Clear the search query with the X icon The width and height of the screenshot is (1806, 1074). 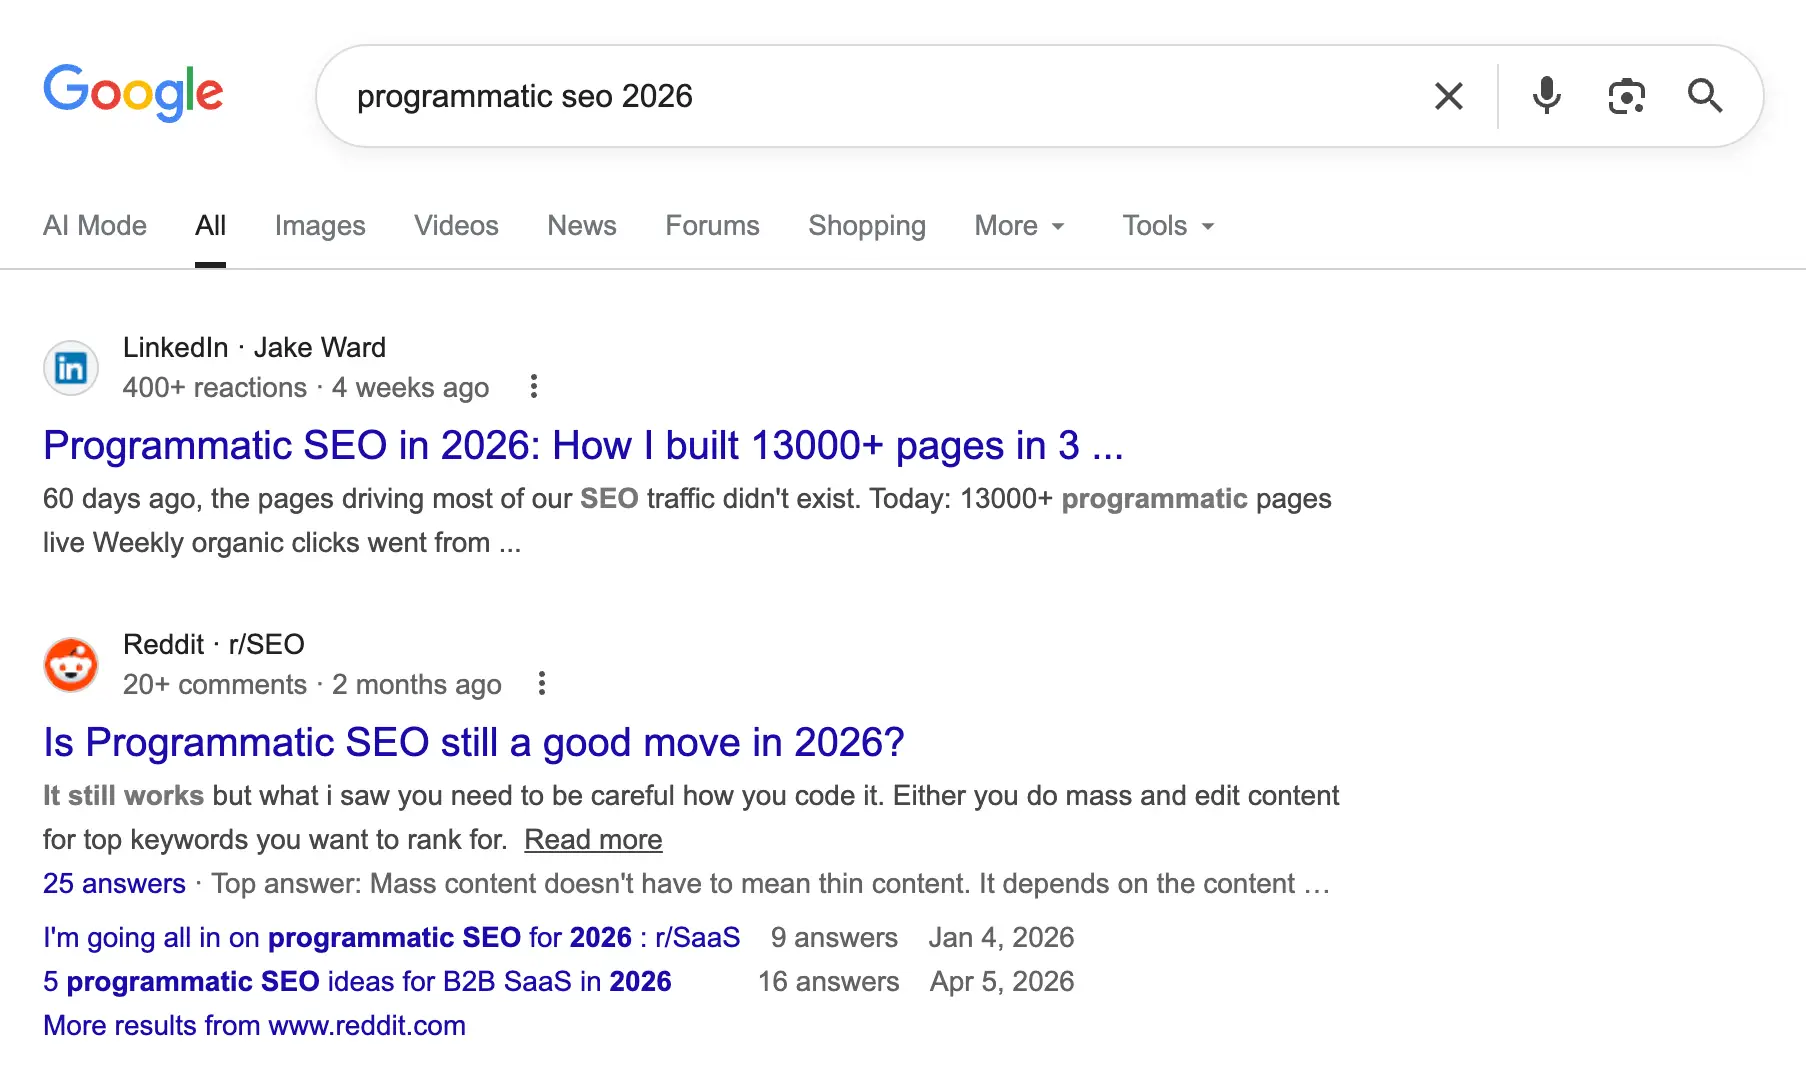[1448, 96]
